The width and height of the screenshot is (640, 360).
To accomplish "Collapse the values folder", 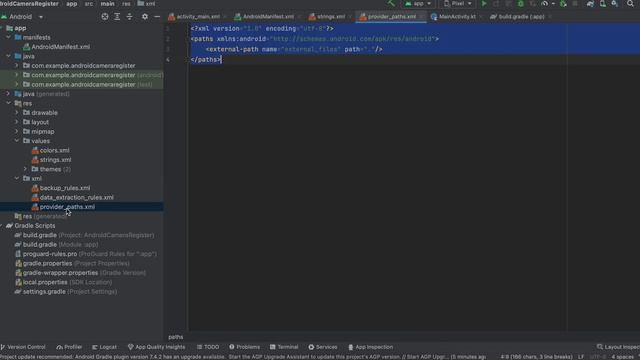I will (17, 141).
